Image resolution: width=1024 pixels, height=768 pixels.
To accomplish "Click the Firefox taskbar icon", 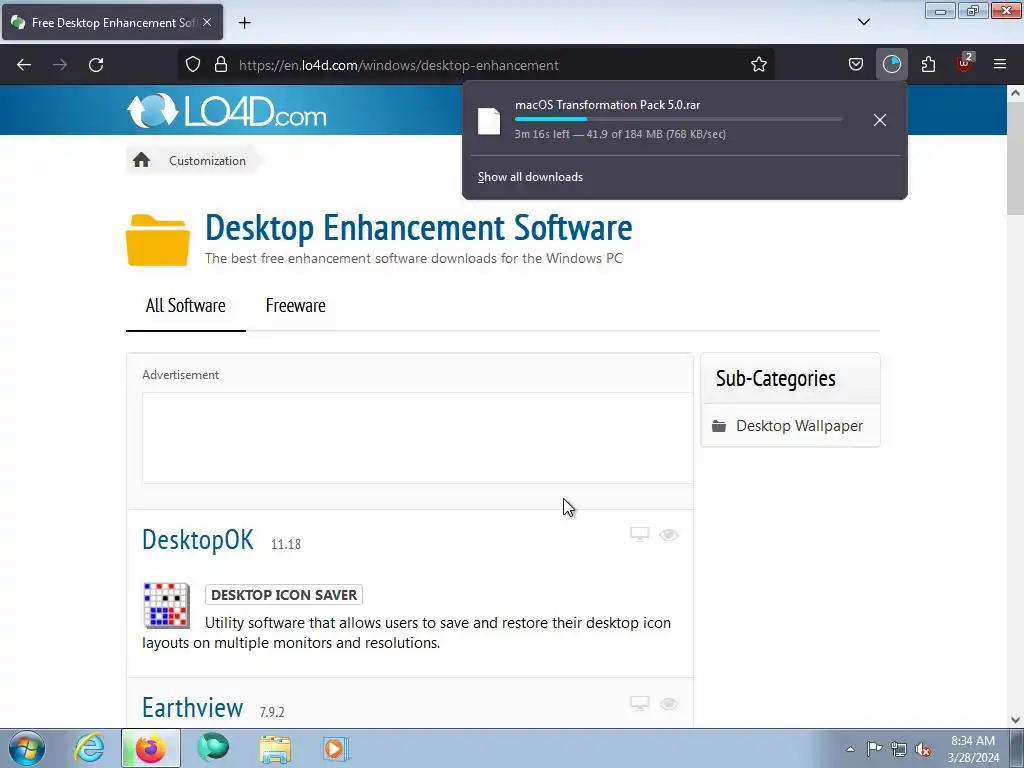I will tap(150, 748).
